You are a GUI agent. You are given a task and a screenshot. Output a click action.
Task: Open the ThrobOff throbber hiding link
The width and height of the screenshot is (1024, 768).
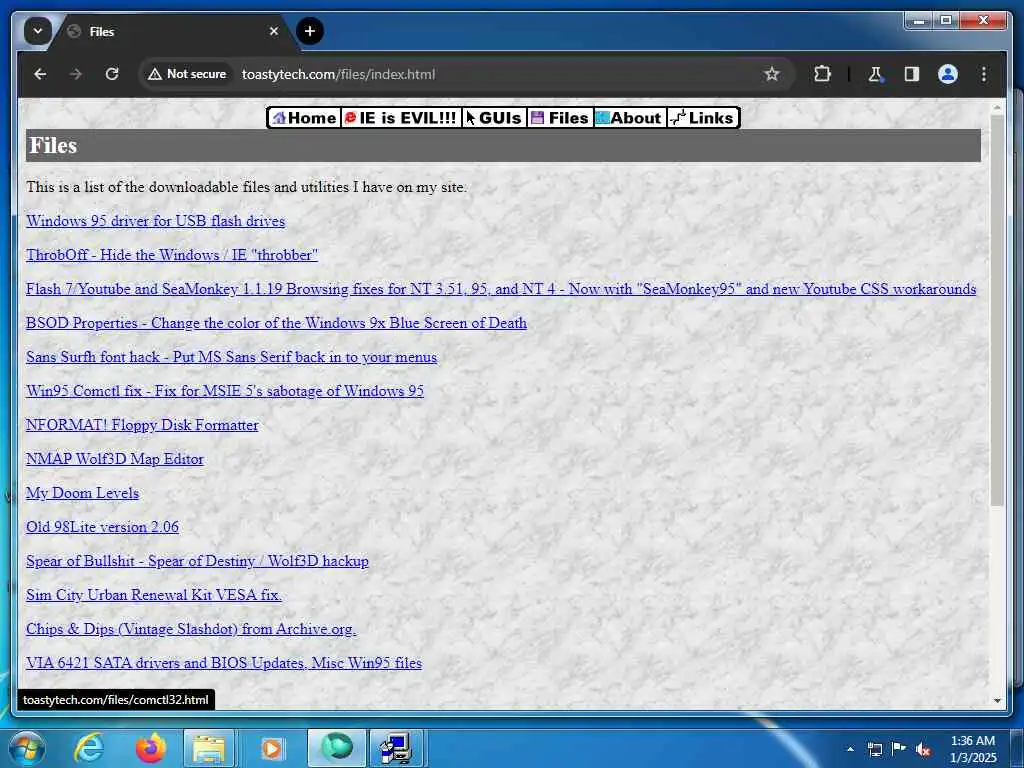[x=172, y=255]
